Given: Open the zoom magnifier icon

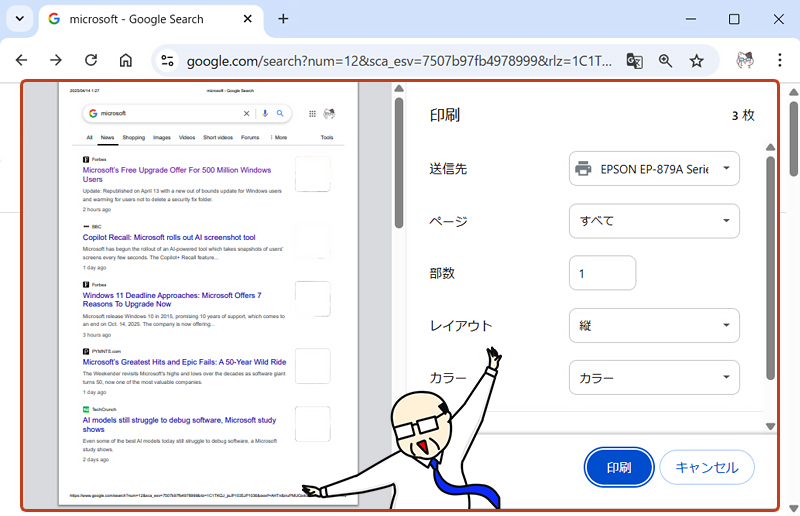Looking at the screenshot, I should [665, 61].
